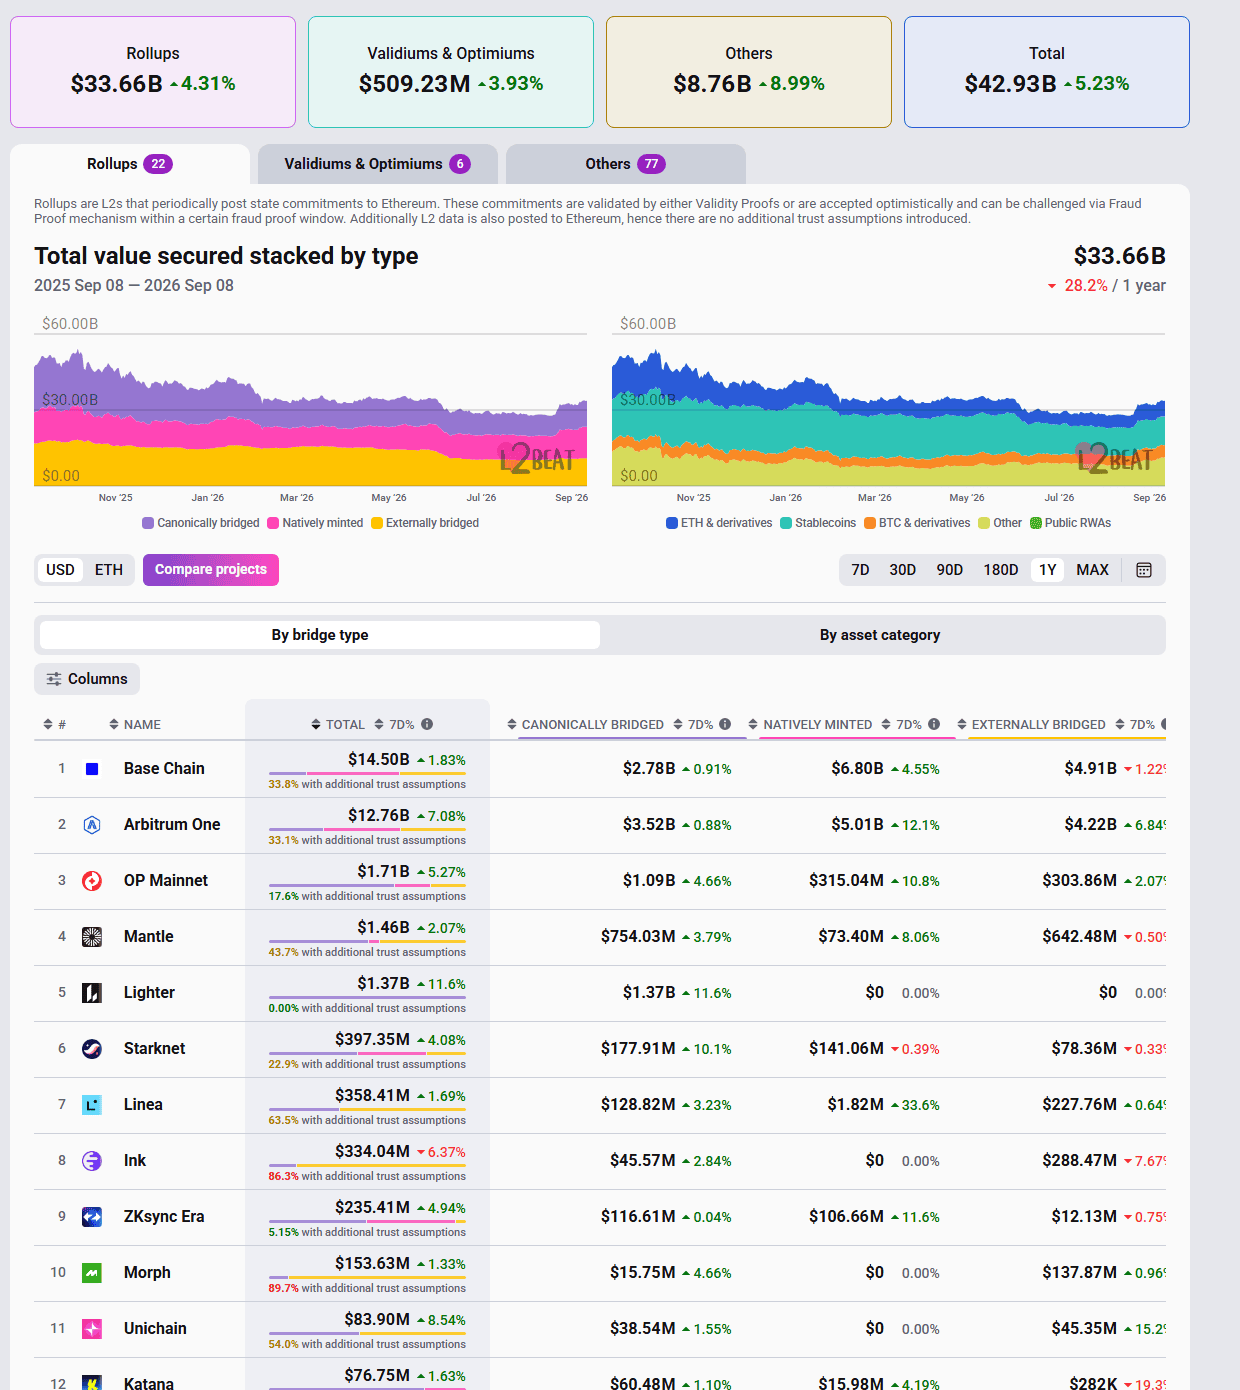Sort by Externally Bridged 7D% change

pos(1135,725)
